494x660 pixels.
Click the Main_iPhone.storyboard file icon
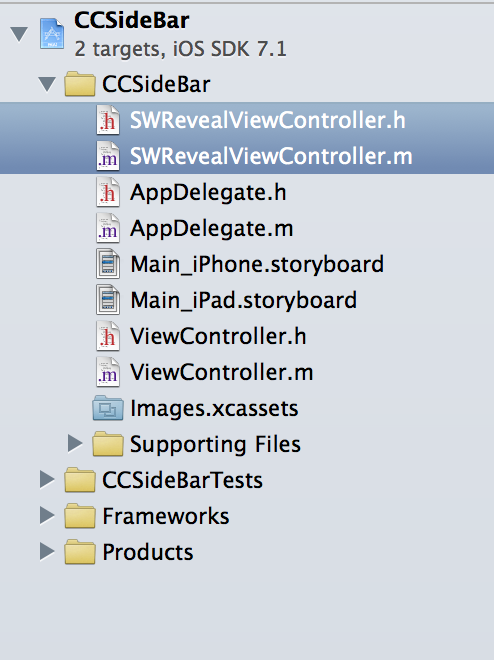[x=108, y=264]
